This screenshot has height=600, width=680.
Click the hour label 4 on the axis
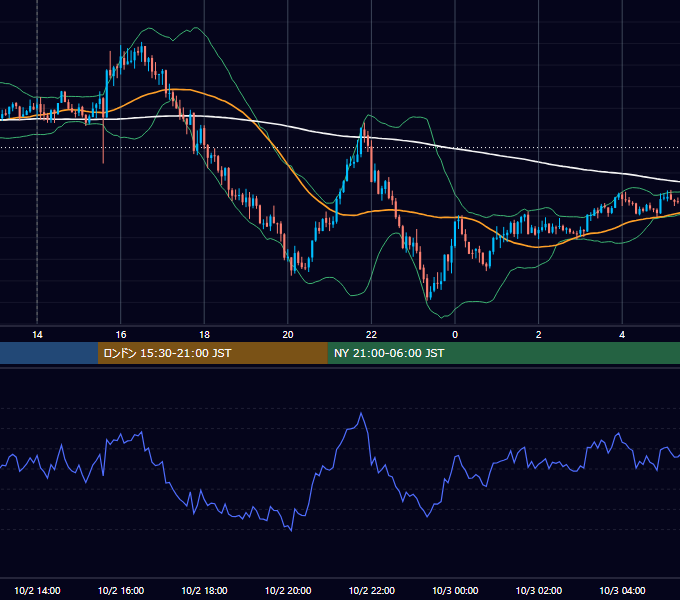click(x=622, y=335)
